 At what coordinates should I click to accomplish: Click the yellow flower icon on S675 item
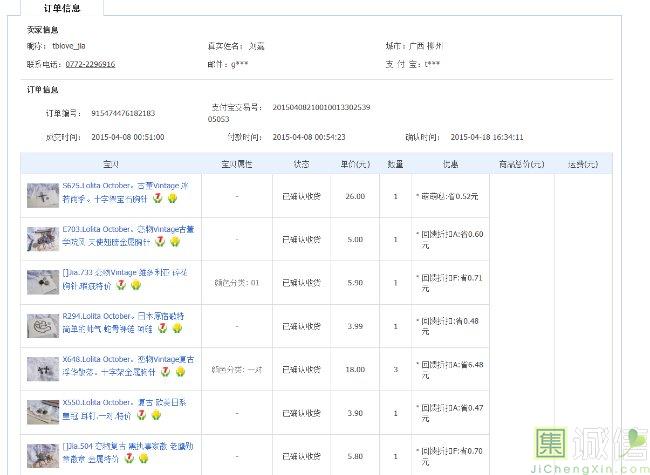(172, 199)
